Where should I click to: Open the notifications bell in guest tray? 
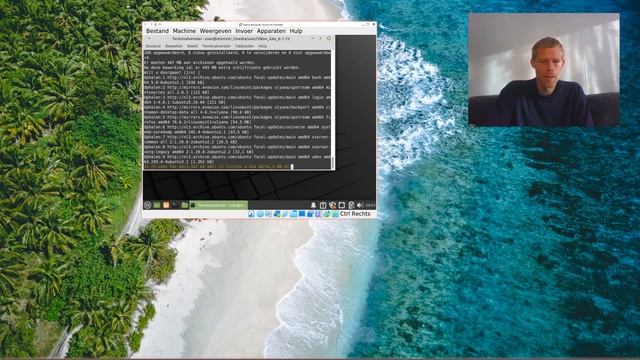click(313, 205)
